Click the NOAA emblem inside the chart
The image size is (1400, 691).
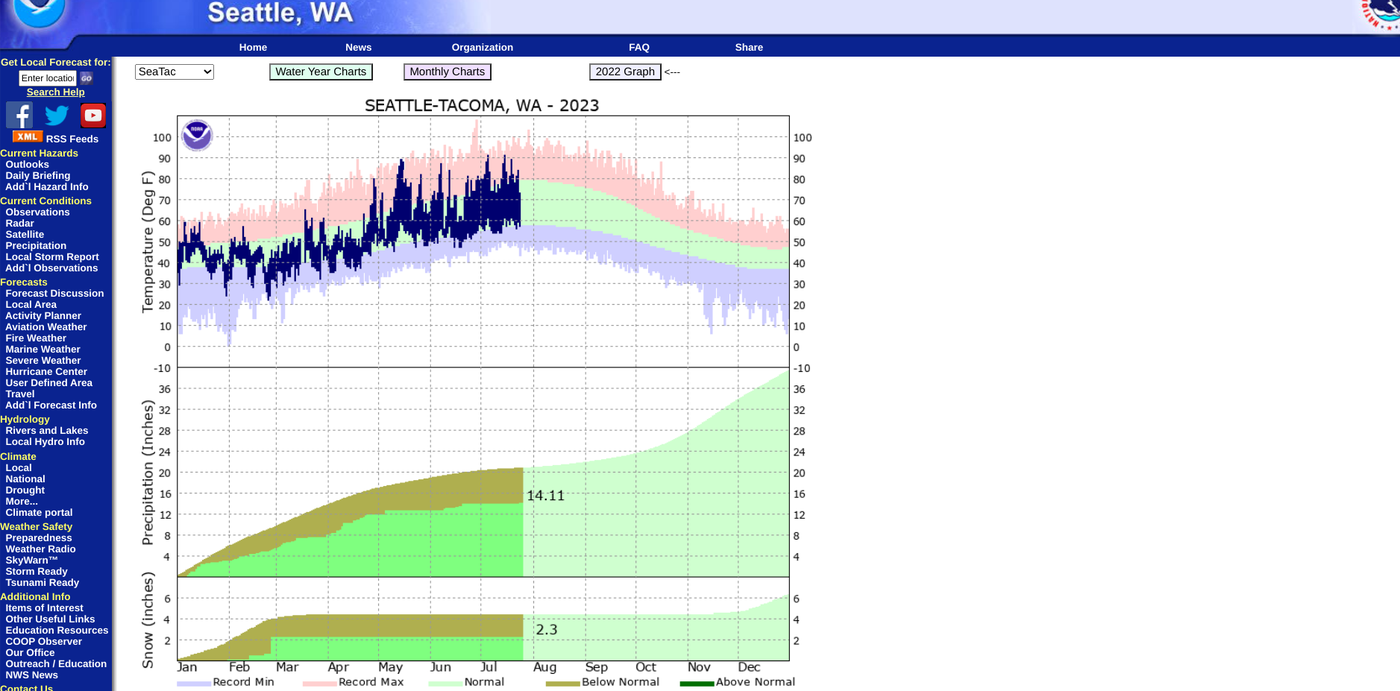click(x=197, y=135)
